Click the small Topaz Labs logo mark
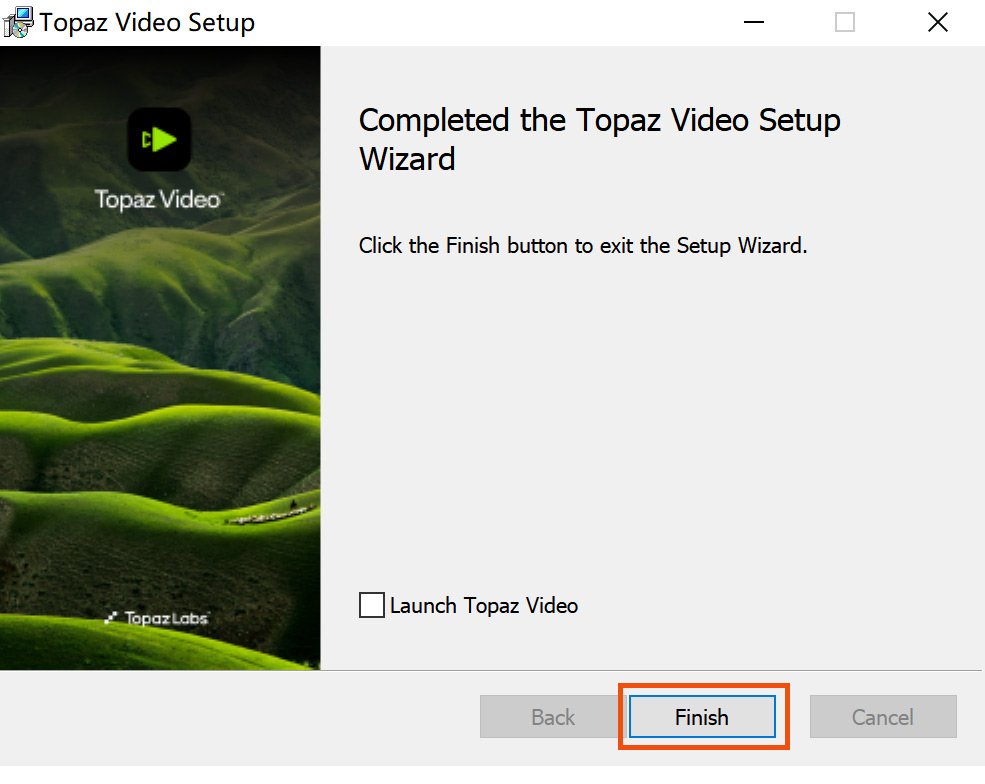The height and width of the screenshot is (784, 985). click(112, 618)
